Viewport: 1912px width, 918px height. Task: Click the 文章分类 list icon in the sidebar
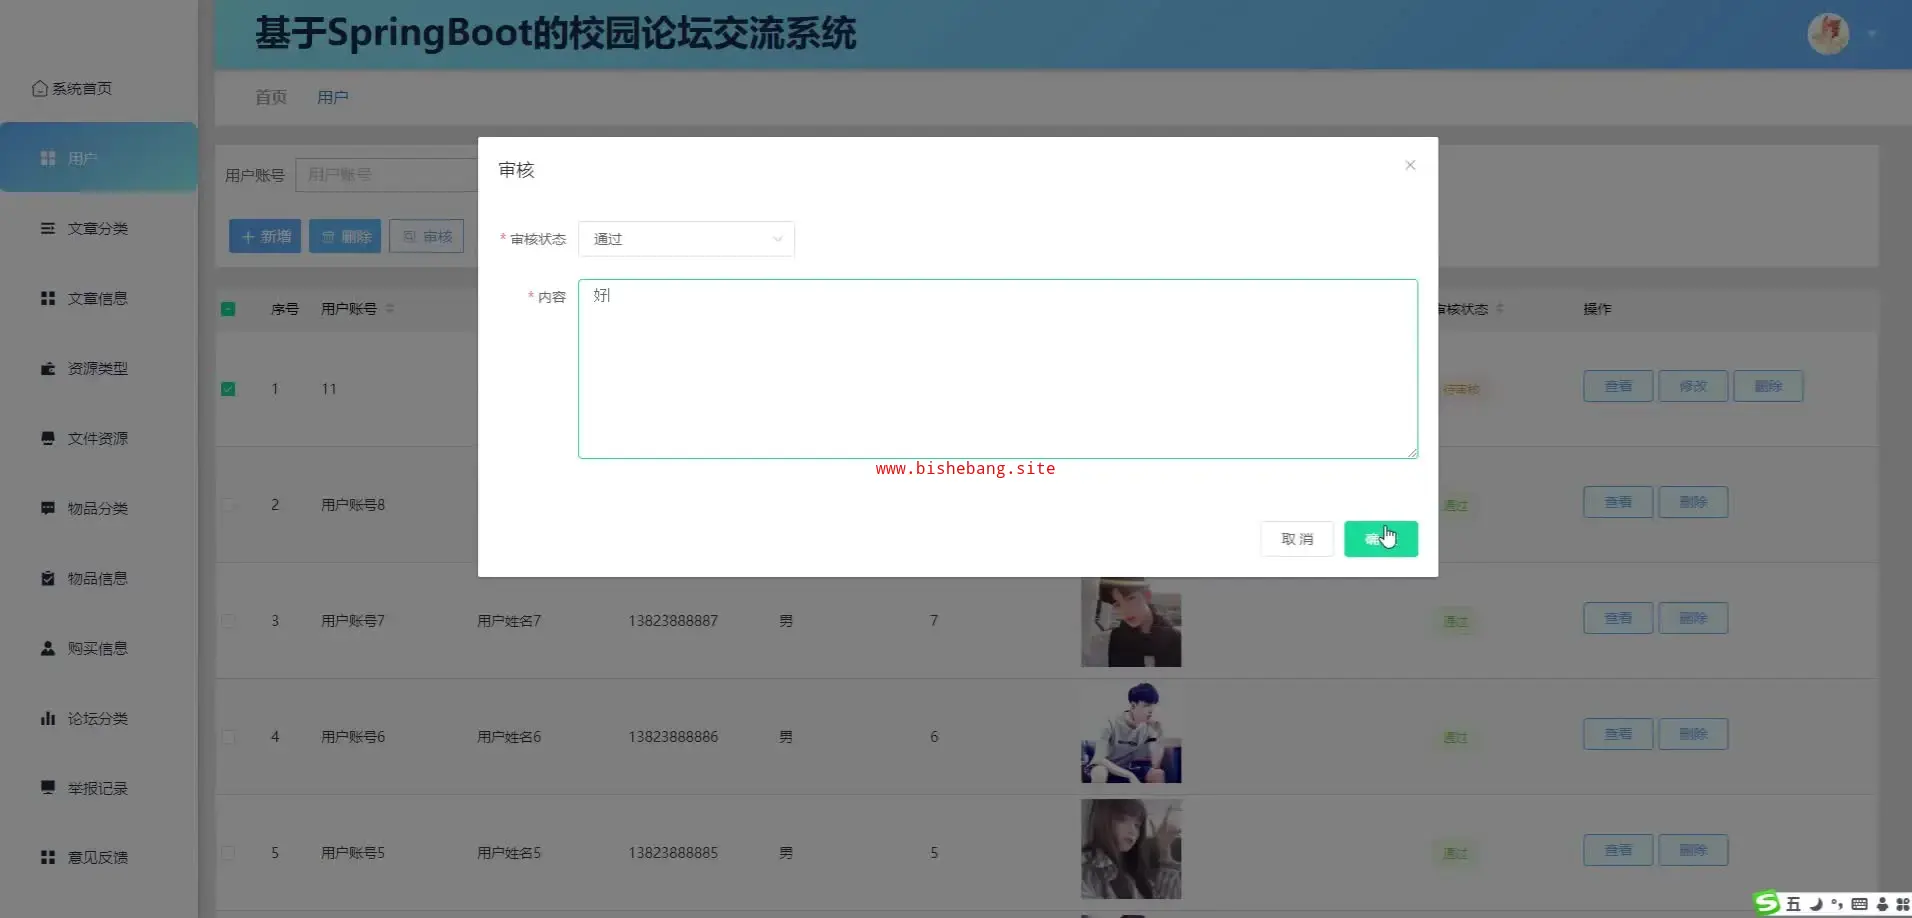47,229
